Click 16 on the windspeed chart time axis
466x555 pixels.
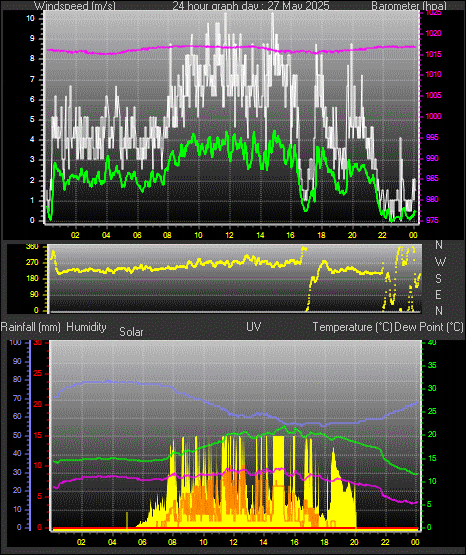pos(290,235)
